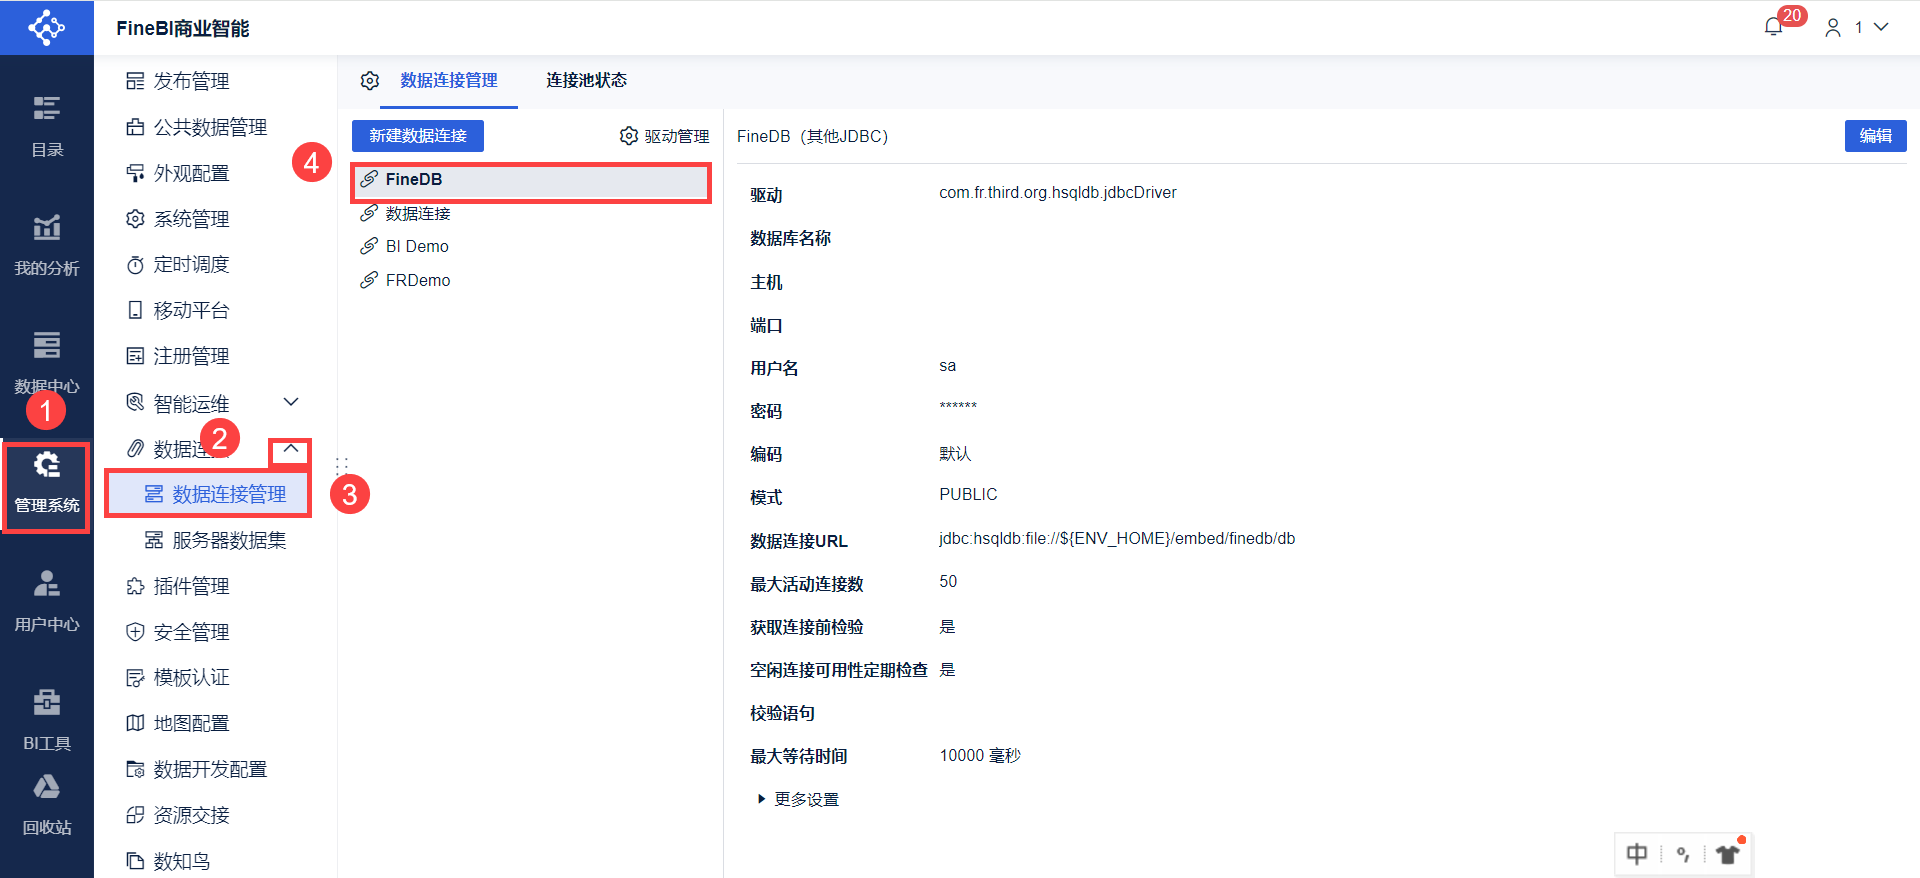This screenshot has height=878, width=1920.
Task: Click the 用户名 value sa
Action: pos(948,366)
